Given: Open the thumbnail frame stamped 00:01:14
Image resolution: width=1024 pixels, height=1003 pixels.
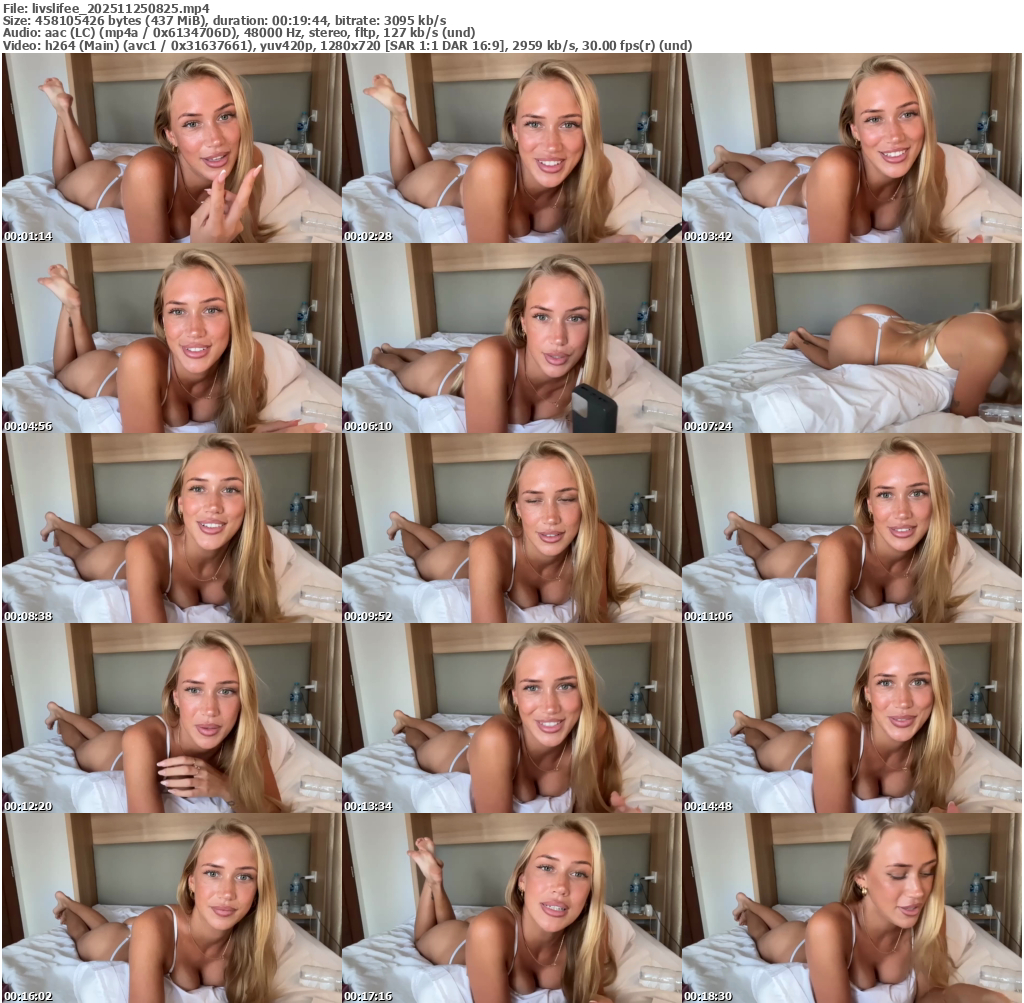Looking at the screenshot, I should (x=172, y=148).
